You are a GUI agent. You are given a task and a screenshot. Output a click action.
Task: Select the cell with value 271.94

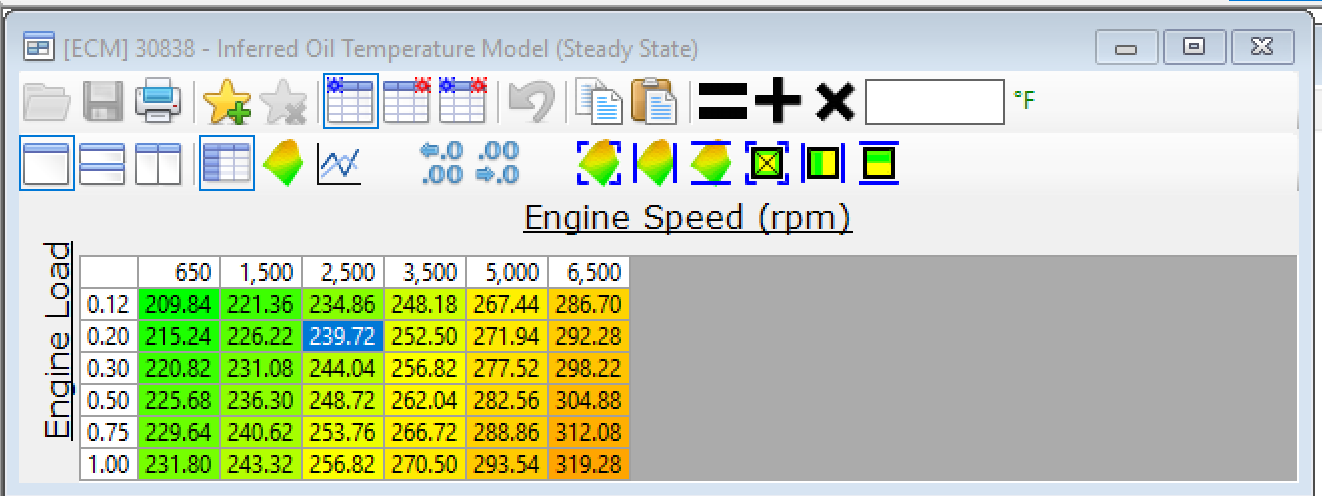pos(507,336)
